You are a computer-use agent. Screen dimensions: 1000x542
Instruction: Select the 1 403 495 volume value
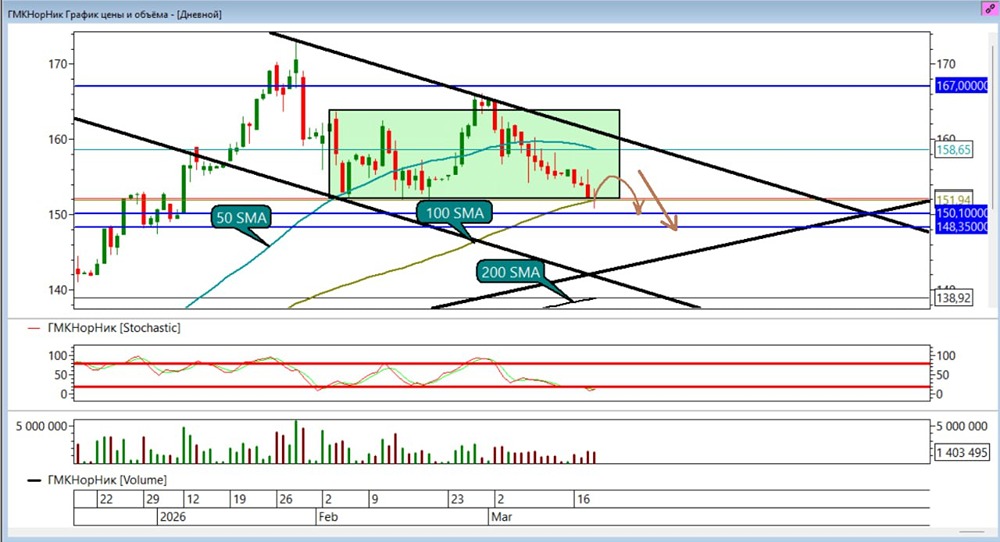(961, 453)
